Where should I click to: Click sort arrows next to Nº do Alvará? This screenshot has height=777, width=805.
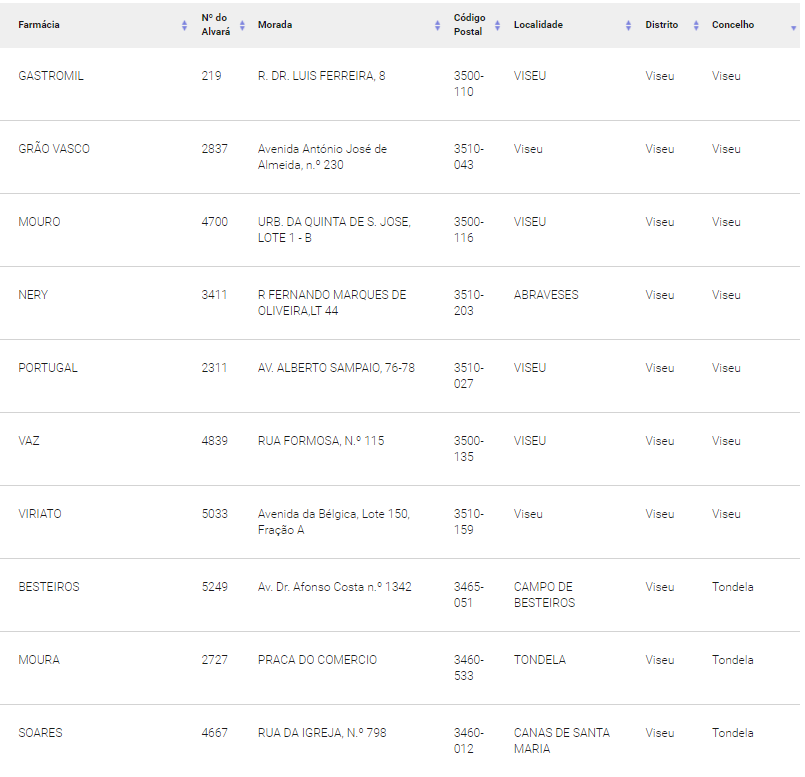(x=242, y=25)
